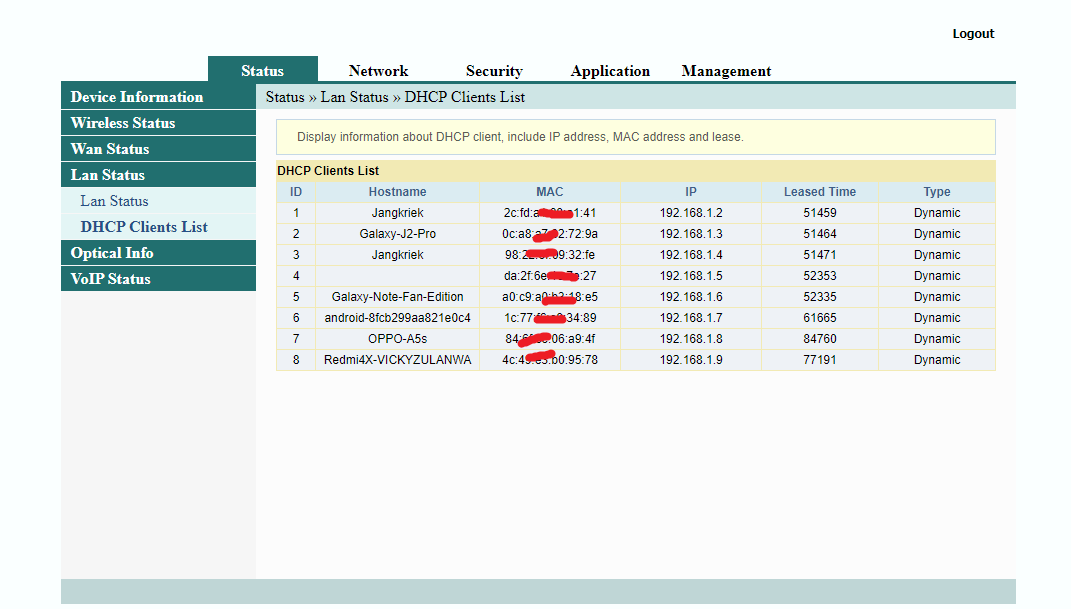Click the DHCP Clients List table title
The height and width of the screenshot is (609, 1071).
pyautogui.click(x=328, y=171)
